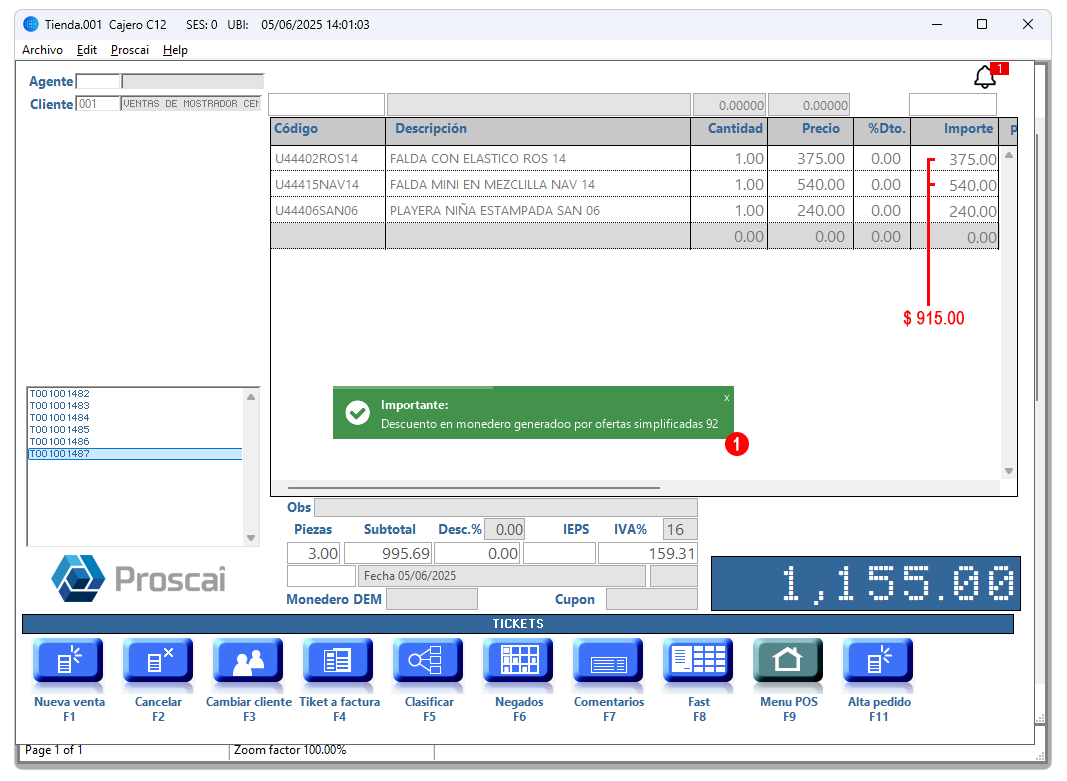The image size is (1067, 781).
Task: Click the TICKETS section header bar
Action: tap(518, 624)
